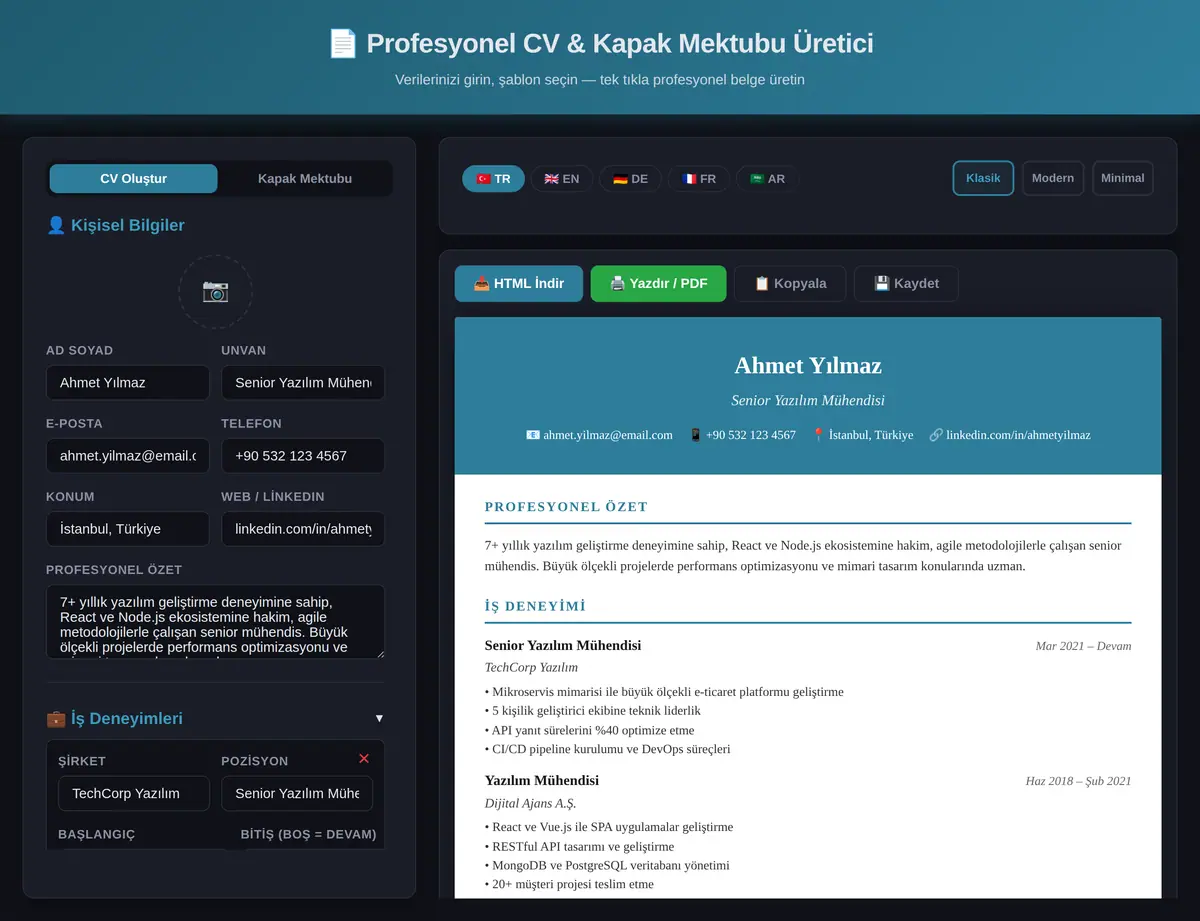This screenshot has width=1200, height=921.
Task: Click the CI/CD pipeline bullet line
Action: tap(608, 749)
